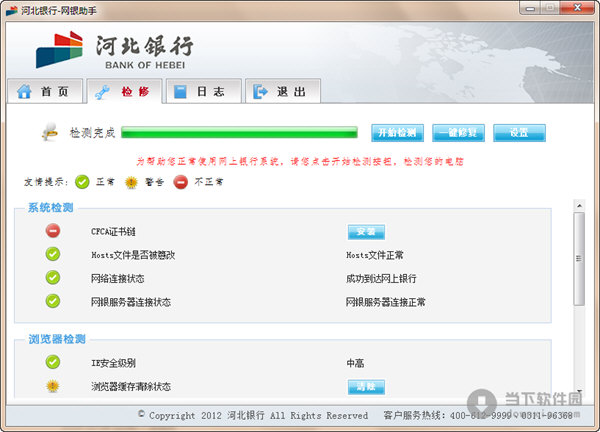The width and height of the screenshot is (600, 432).
Task: Click the Hosts文件正常 result text
Action: (375, 255)
